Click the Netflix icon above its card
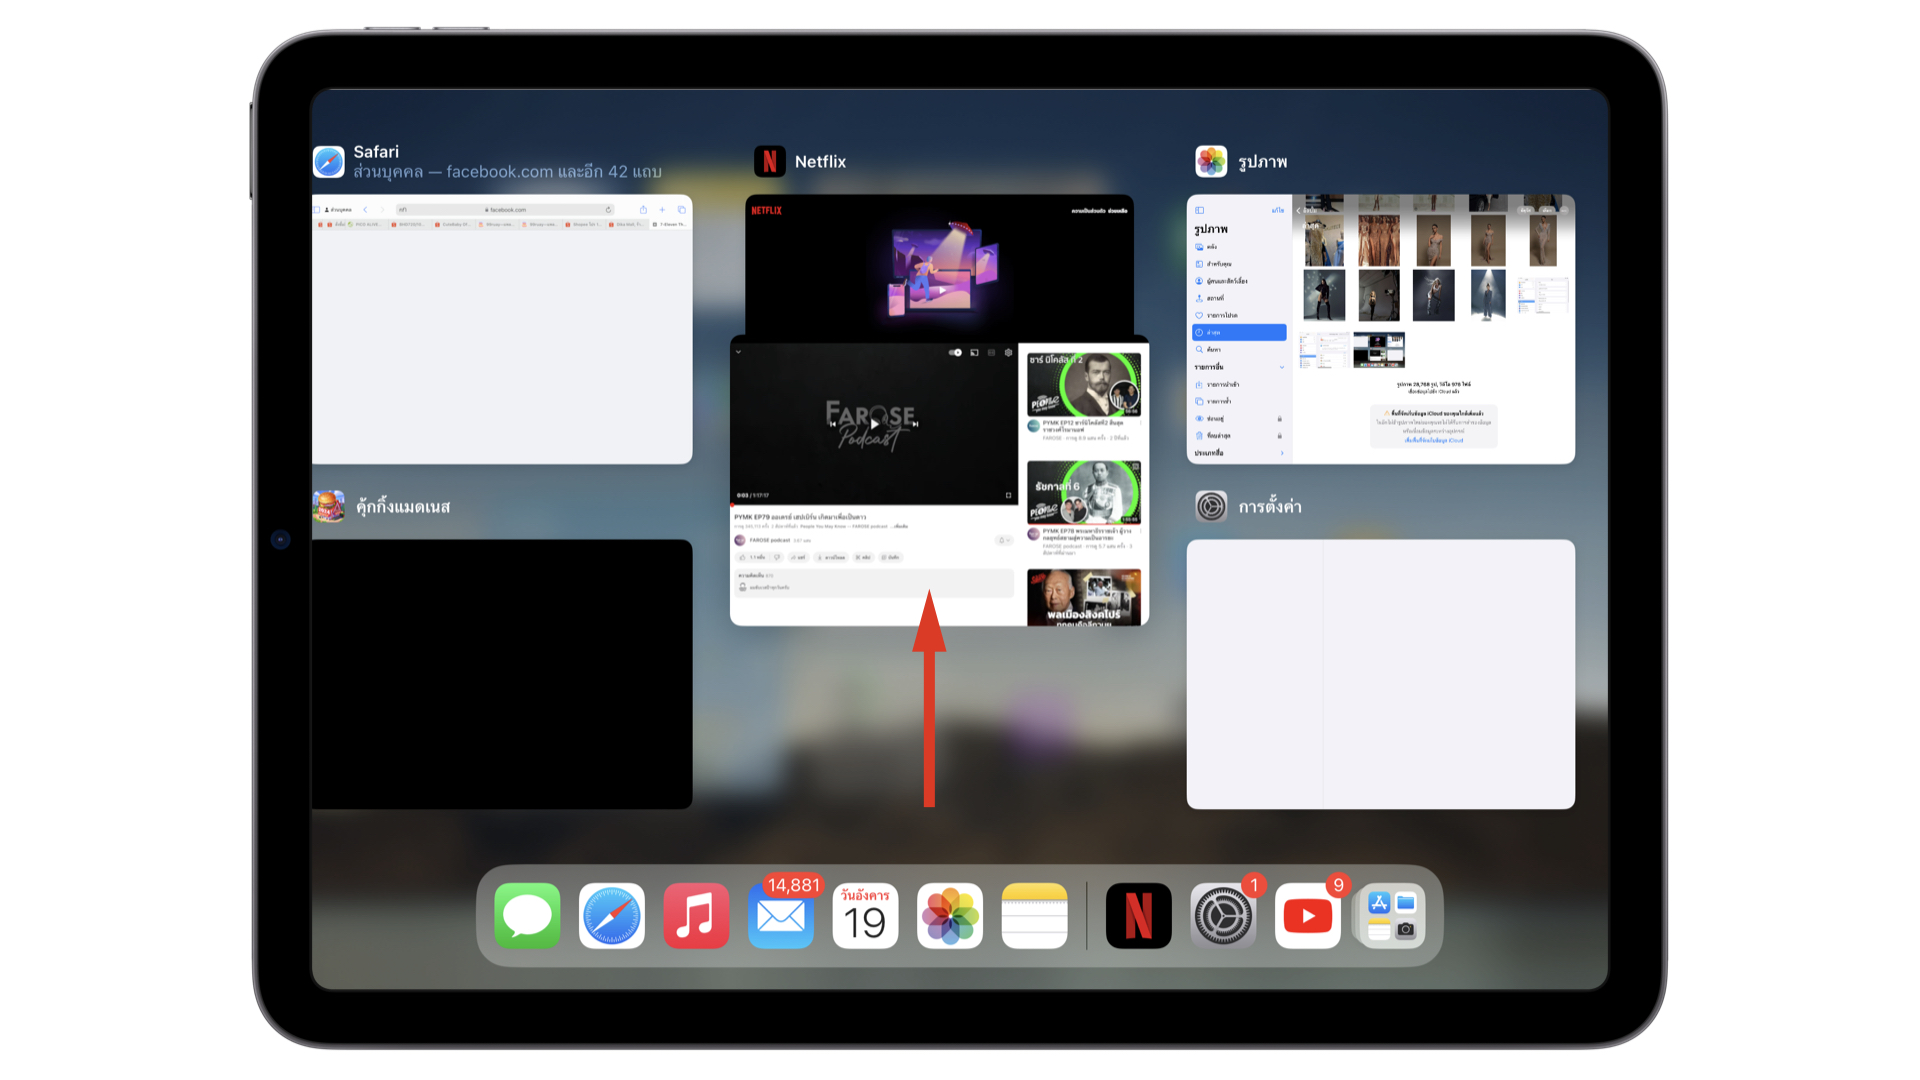 click(x=769, y=161)
